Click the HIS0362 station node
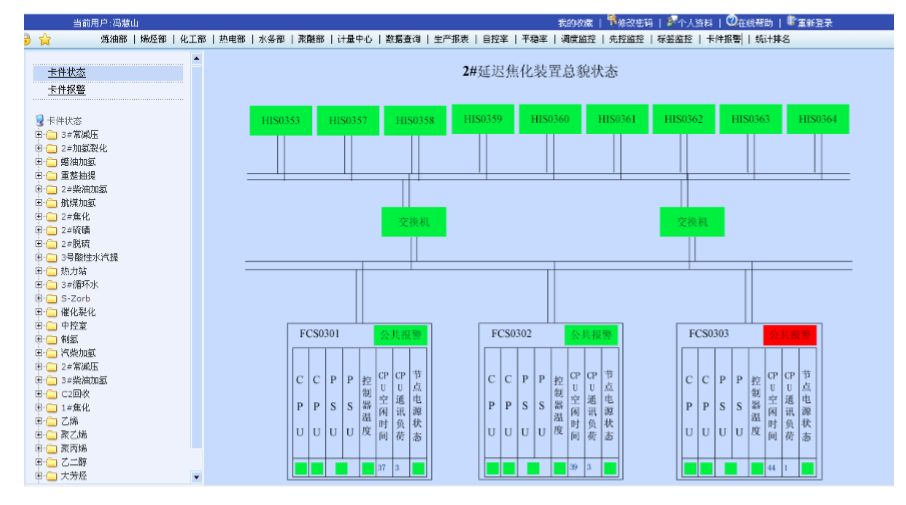The image size is (906, 505). 684,119
